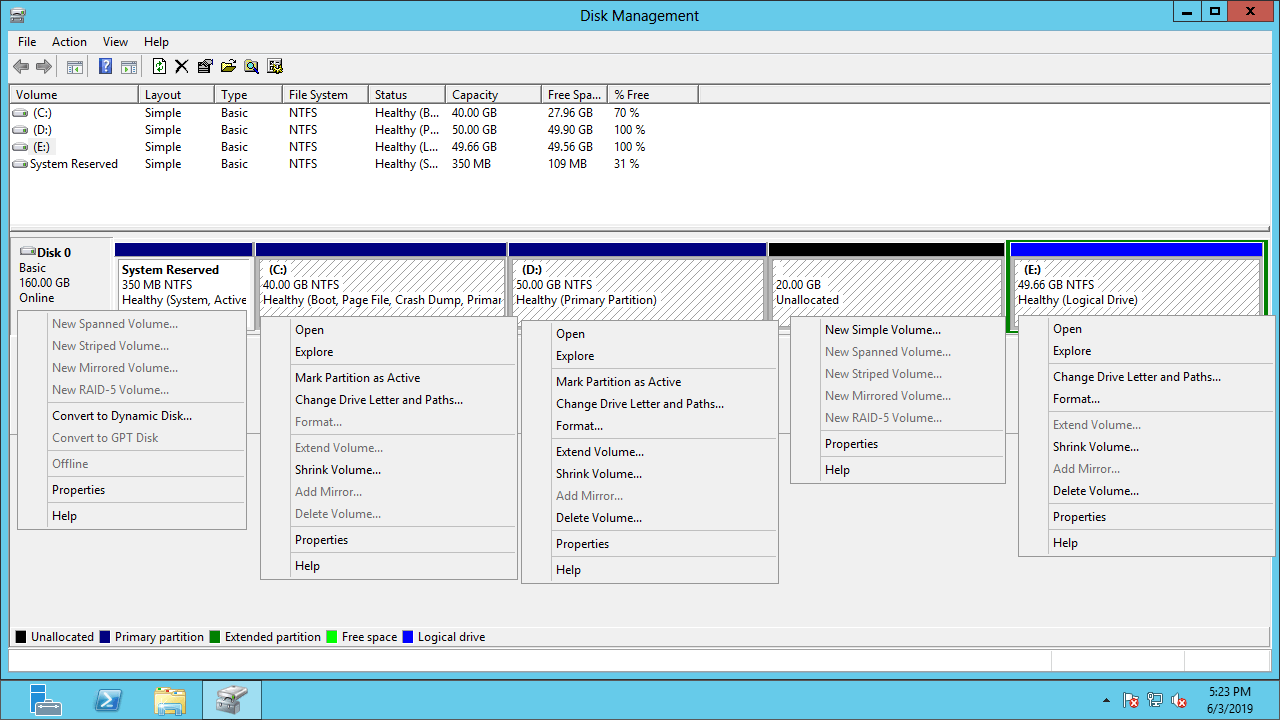The height and width of the screenshot is (720, 1280).
Task: Click the muted speaker tray icon
Action: (x=1179, y=700)
